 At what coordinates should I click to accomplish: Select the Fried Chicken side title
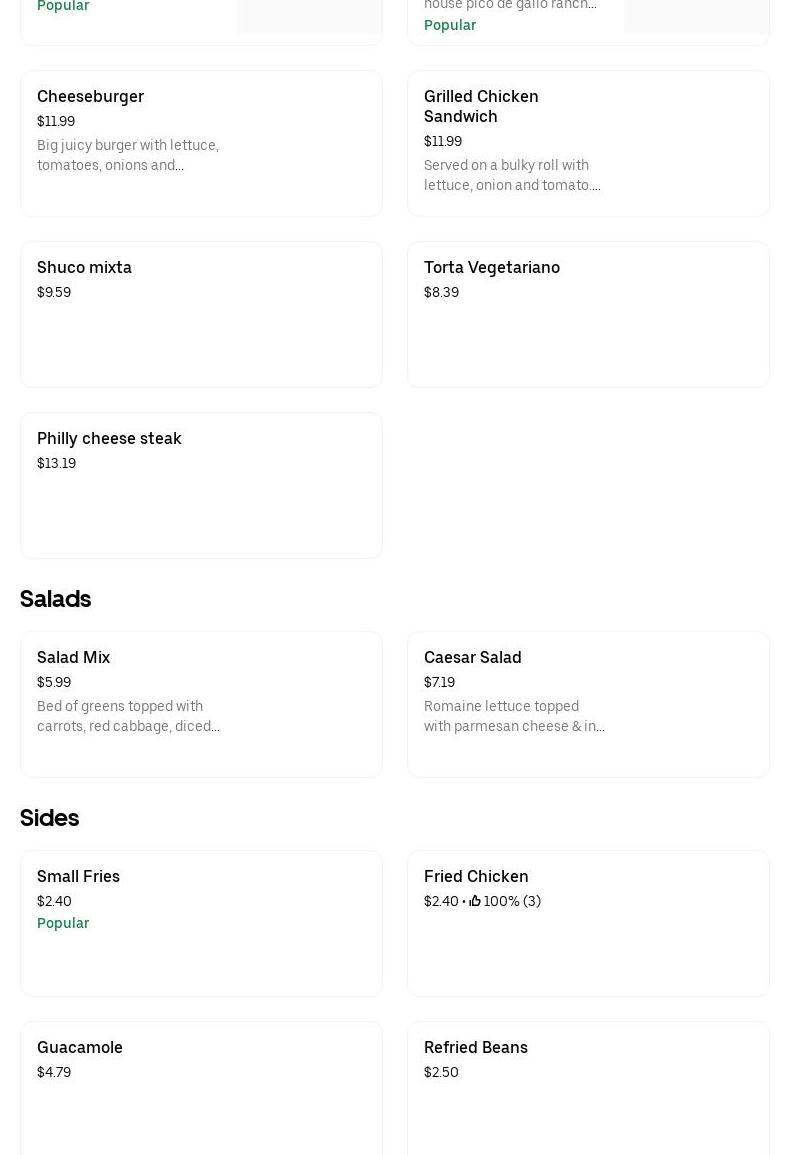point(476,876)
